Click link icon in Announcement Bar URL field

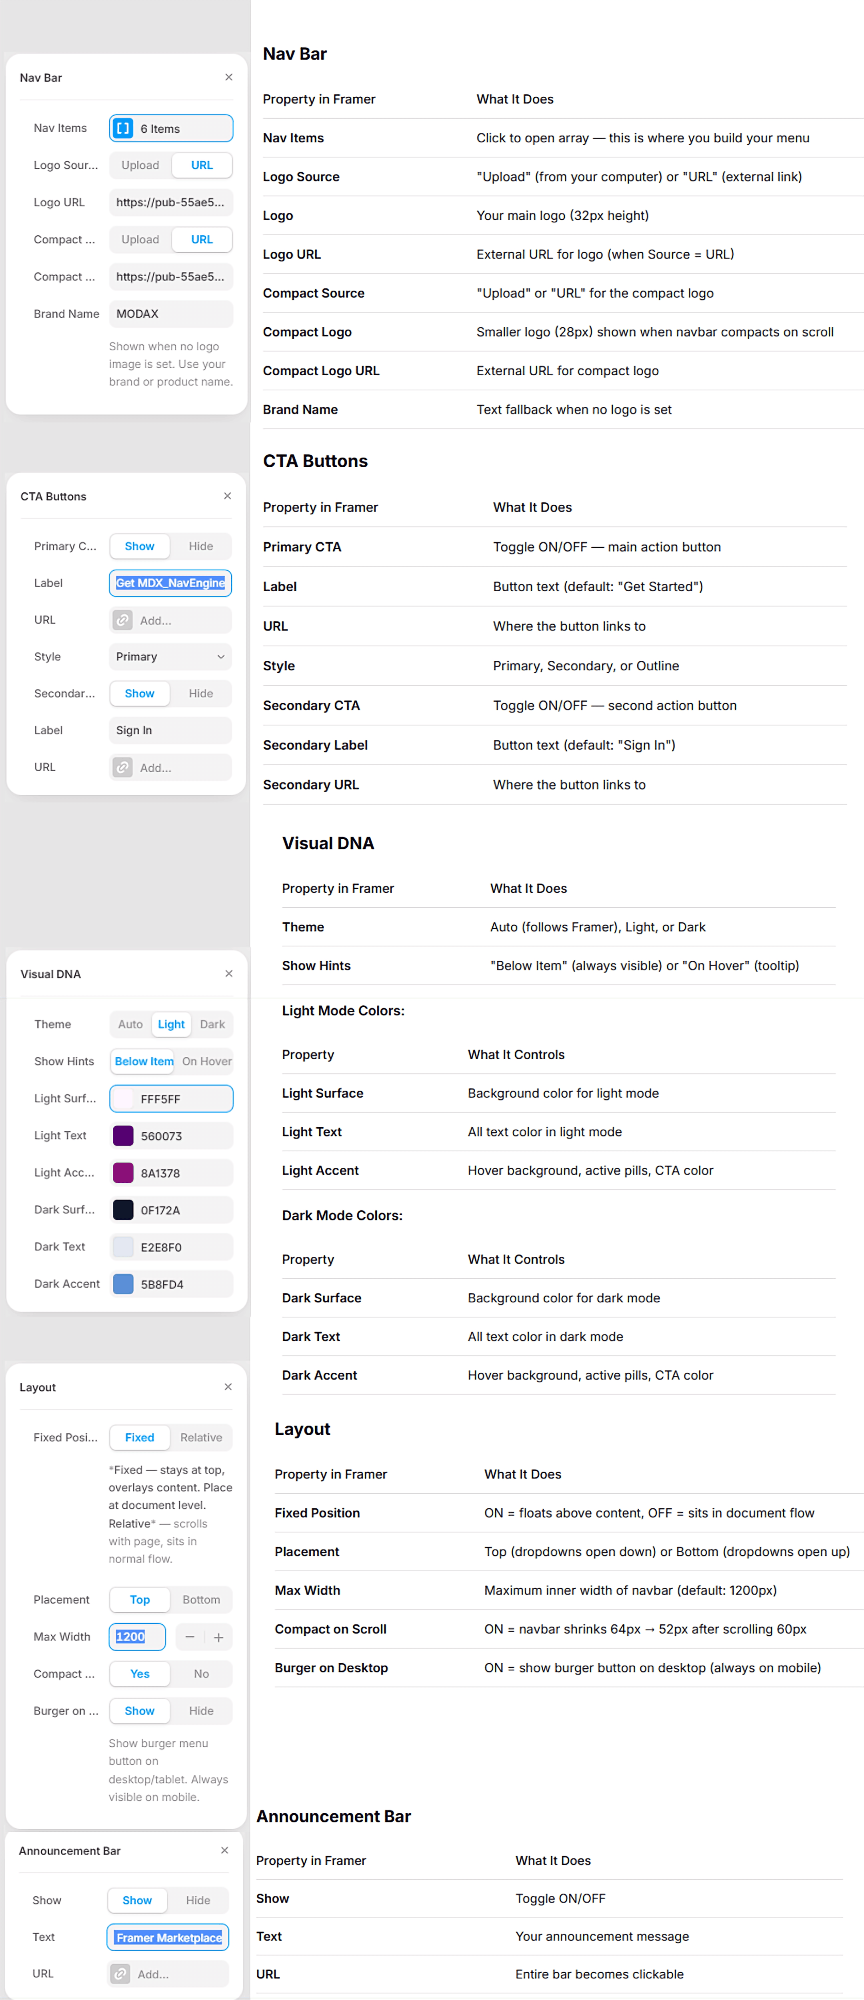click(121, 1974)
